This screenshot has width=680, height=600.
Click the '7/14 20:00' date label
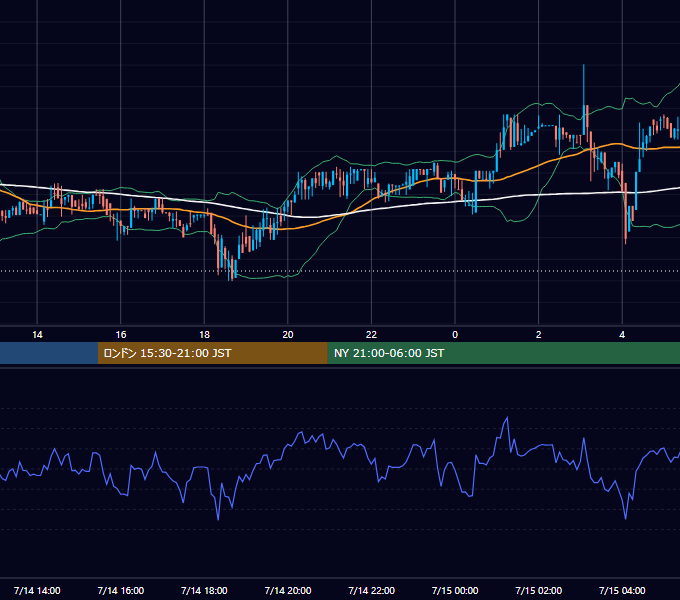[x=288, y=590]
